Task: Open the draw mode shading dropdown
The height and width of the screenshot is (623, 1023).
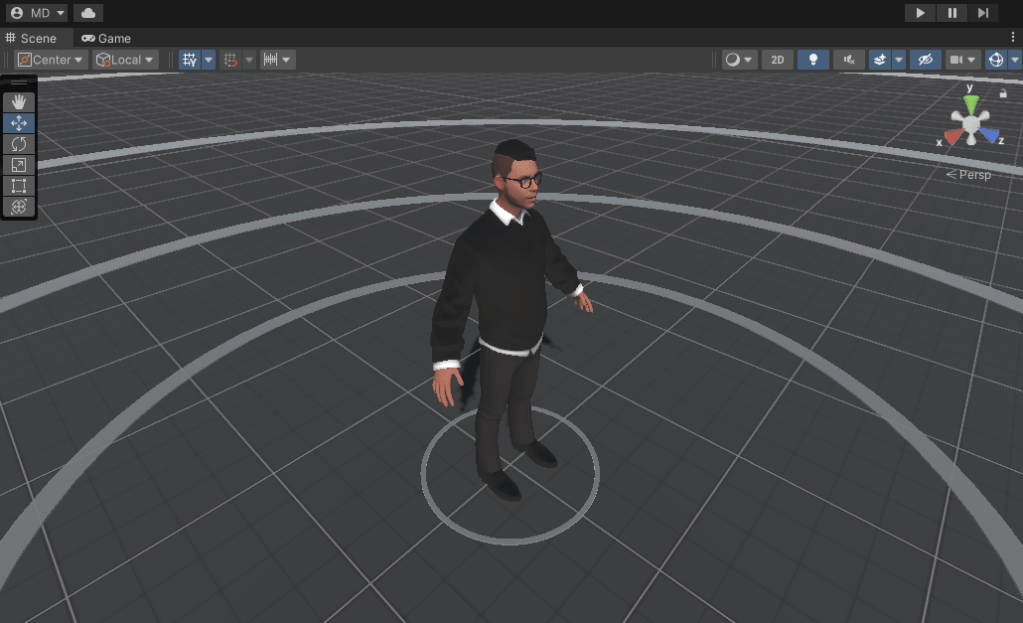Action: point(739,60)
